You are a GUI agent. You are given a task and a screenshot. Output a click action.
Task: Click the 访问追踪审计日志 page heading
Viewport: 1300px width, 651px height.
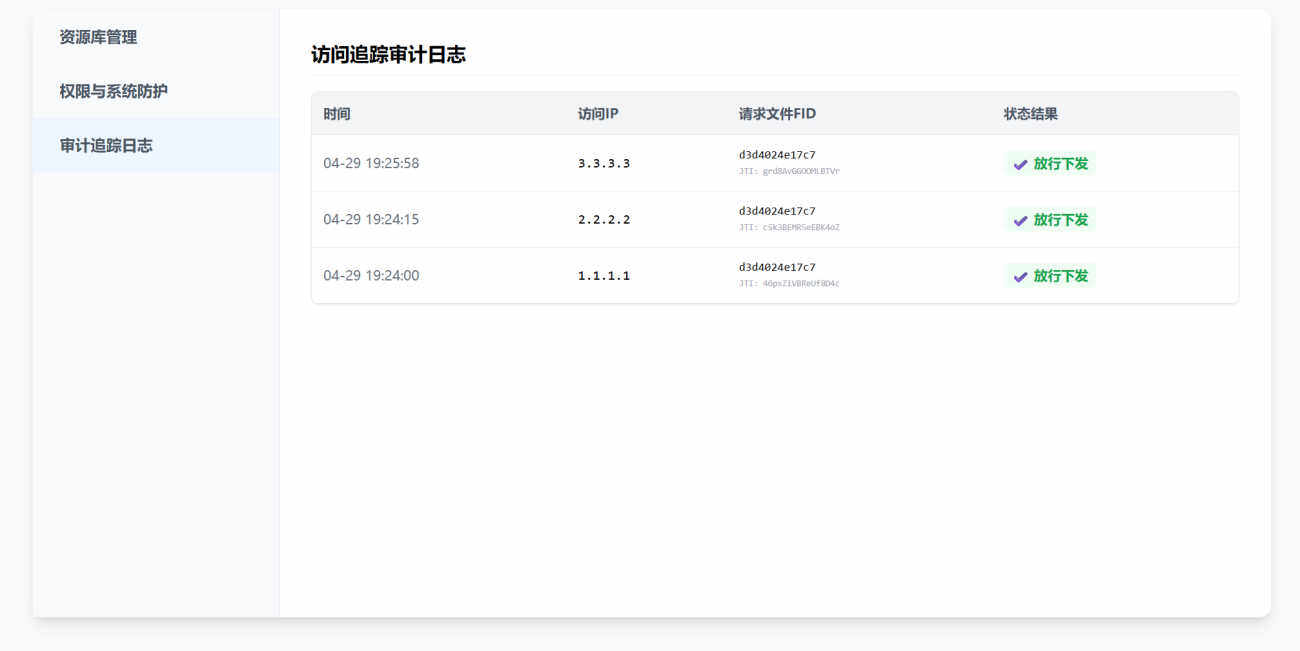click(388, 55)
